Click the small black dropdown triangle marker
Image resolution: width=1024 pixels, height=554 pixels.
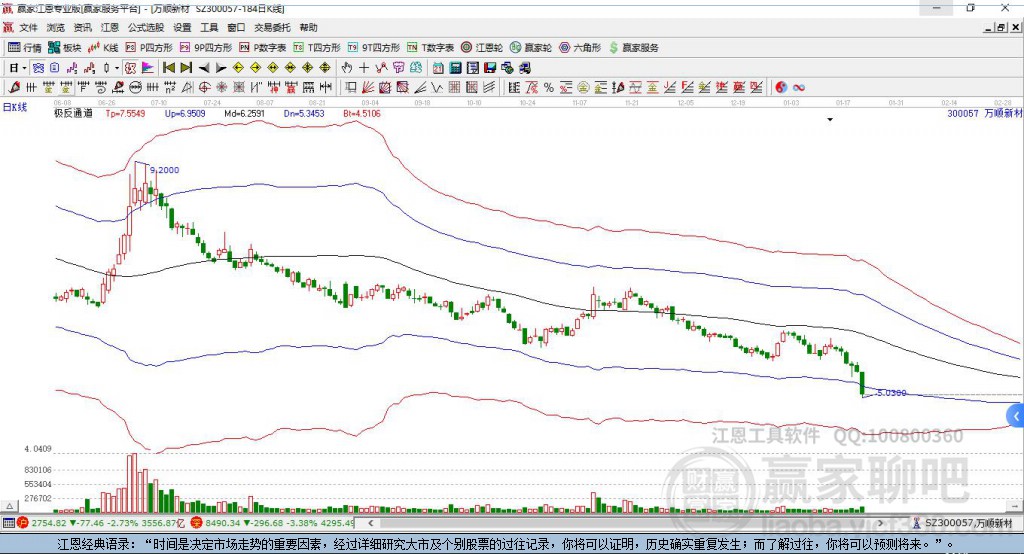coord(830,120)
